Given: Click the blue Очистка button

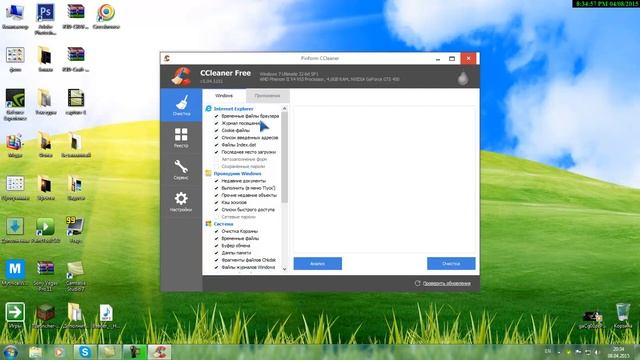Looking at the screenshot, I should pos(451,264).
